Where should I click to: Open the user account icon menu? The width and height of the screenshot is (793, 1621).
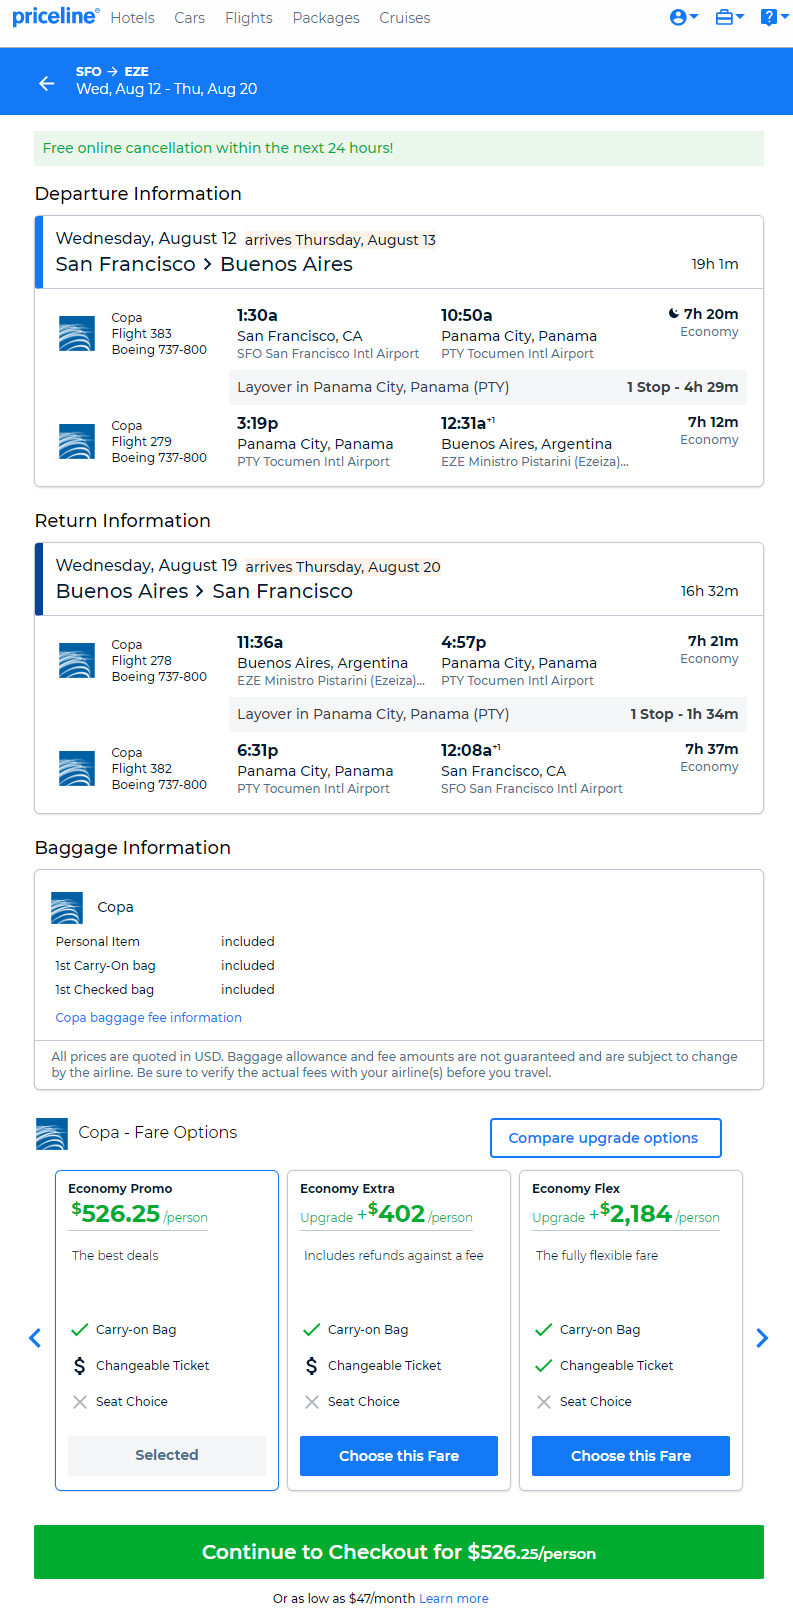pyautogui.click(x=684, y=17)
